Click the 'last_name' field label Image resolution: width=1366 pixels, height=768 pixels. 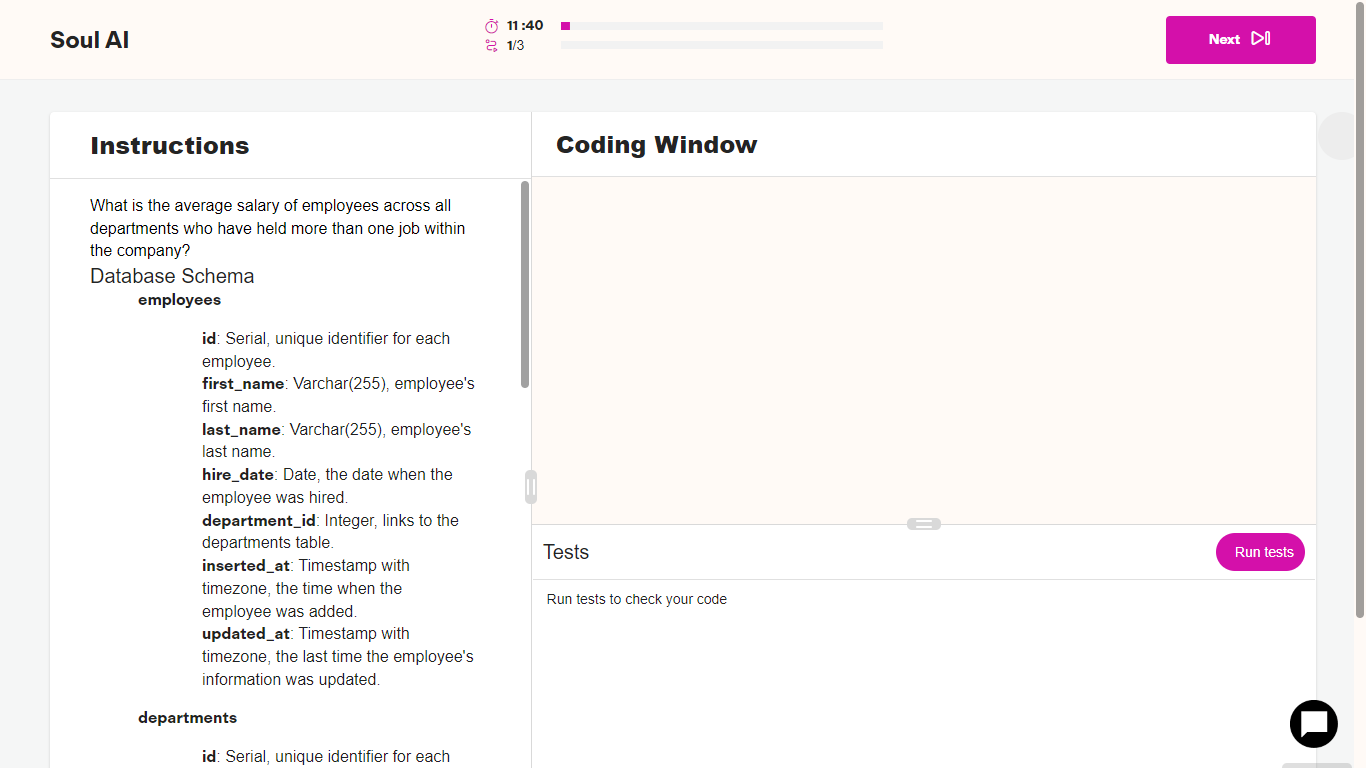(x=241, y=430)
